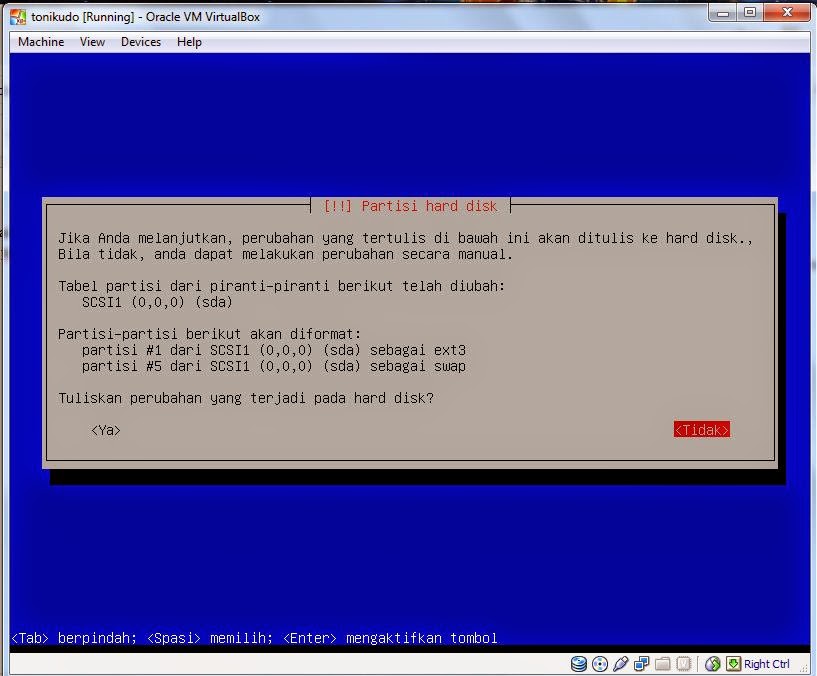Click the mouse integration status icon
Image resolution: width=817 pixels, height=676 pixels.
712,663
